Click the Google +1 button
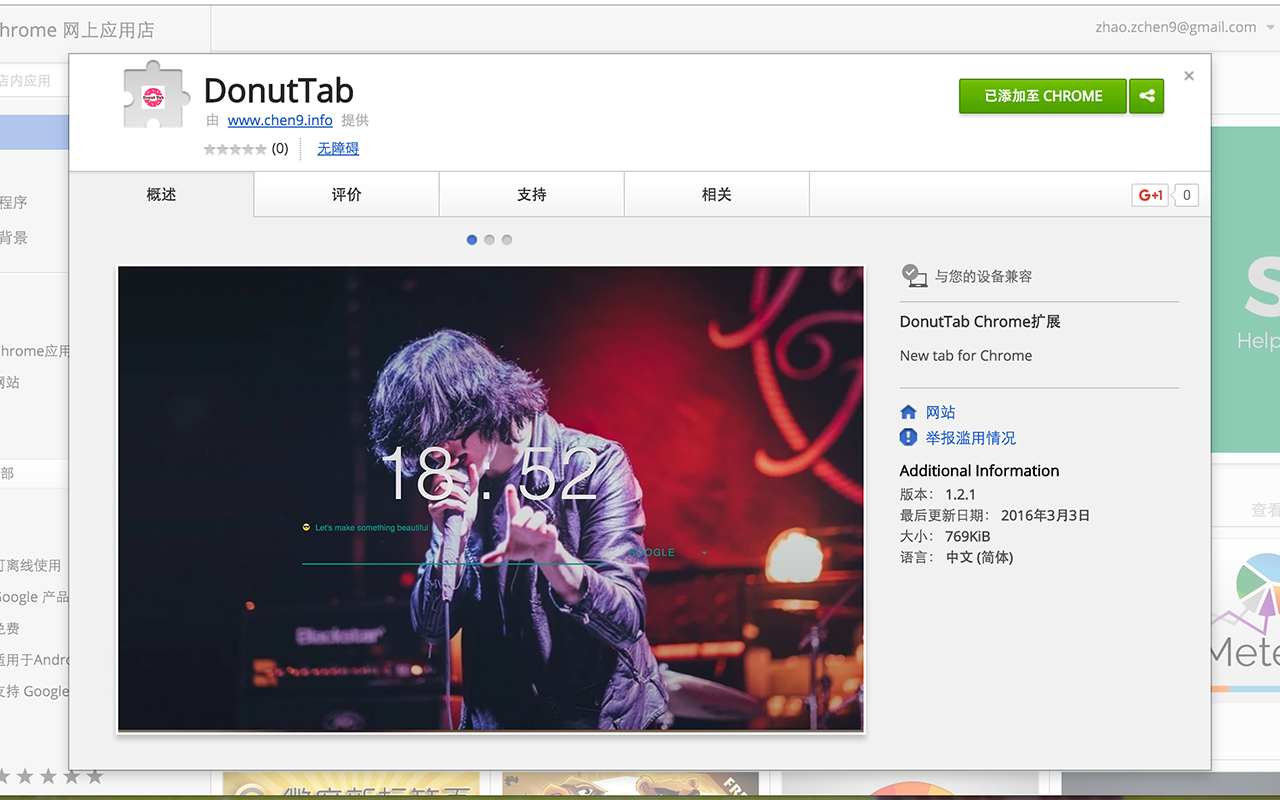The width and height of the screenshot is (1280, 800). coord(1151,195)
